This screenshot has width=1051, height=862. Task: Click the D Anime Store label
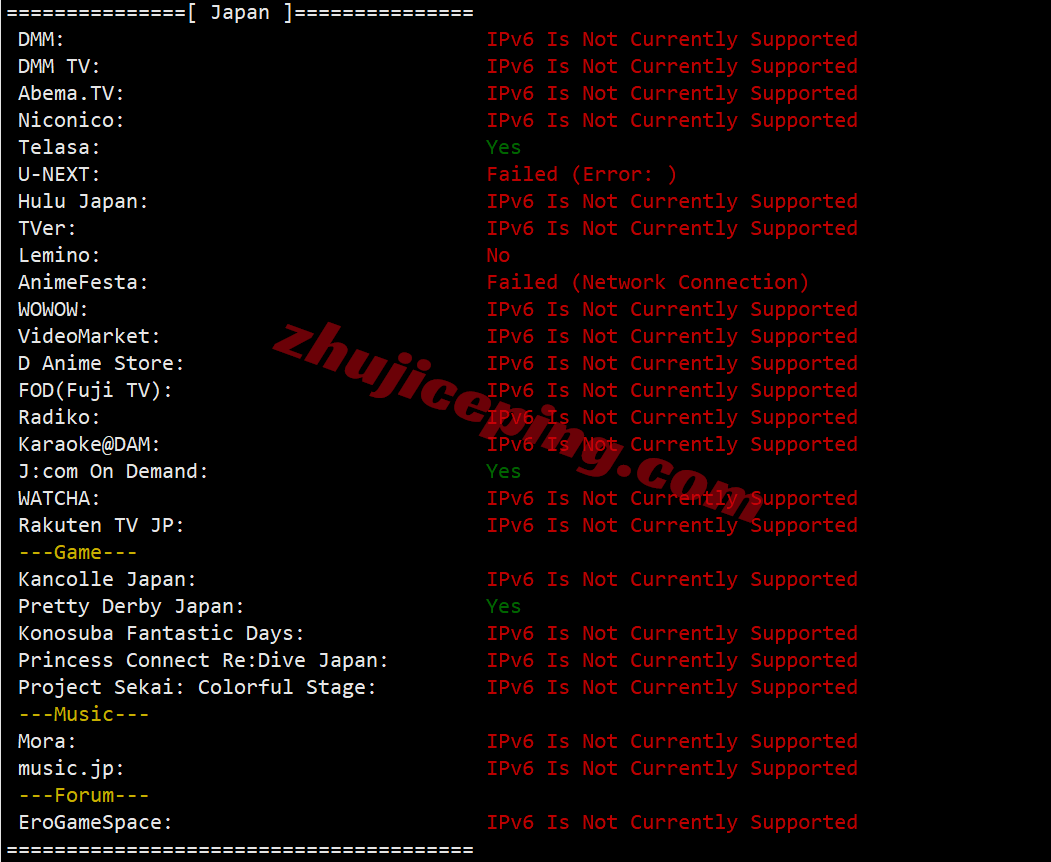coord(101,363)
